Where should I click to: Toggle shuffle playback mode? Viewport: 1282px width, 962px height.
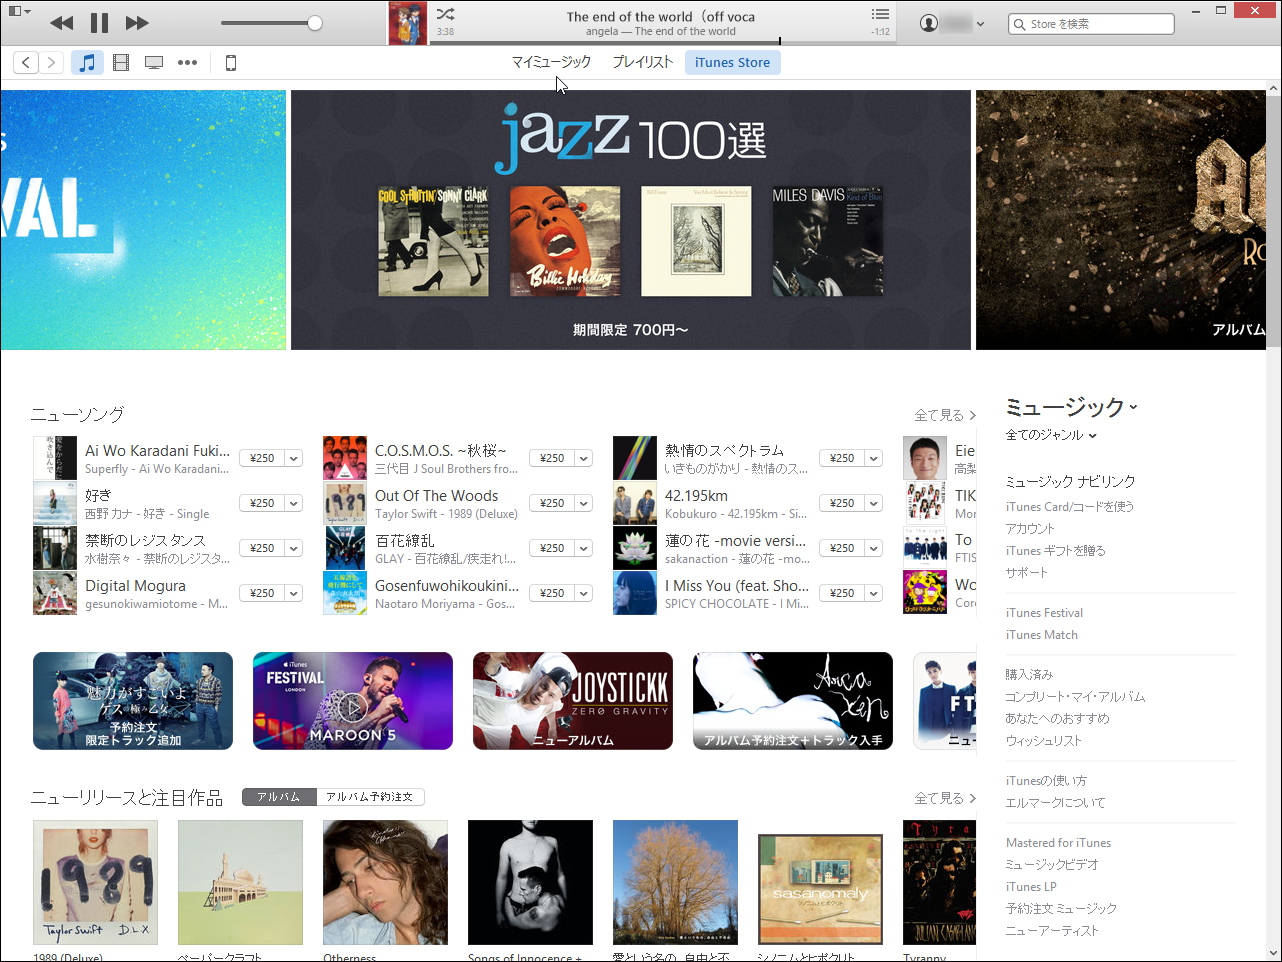[445, 15]
